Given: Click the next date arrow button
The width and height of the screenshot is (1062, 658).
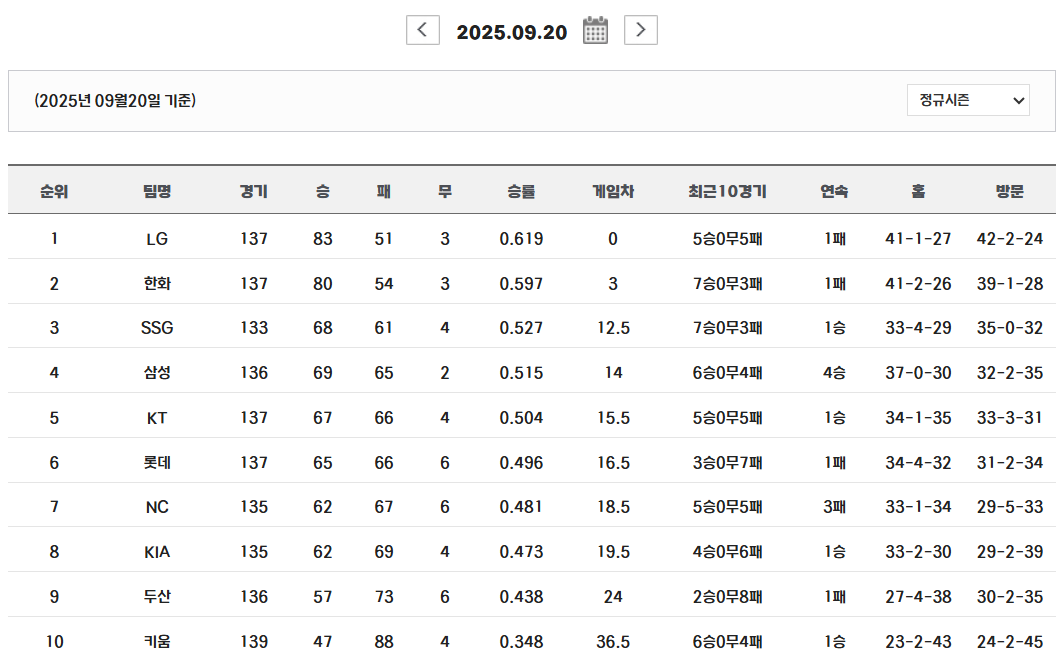Looking at the screenshot, I should click(x=640, y=30).
